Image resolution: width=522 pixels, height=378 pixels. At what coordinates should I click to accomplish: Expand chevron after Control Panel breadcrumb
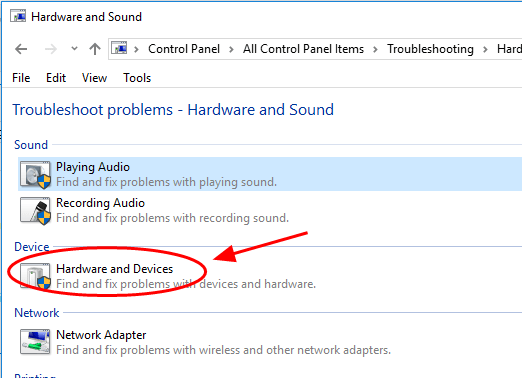231,49
